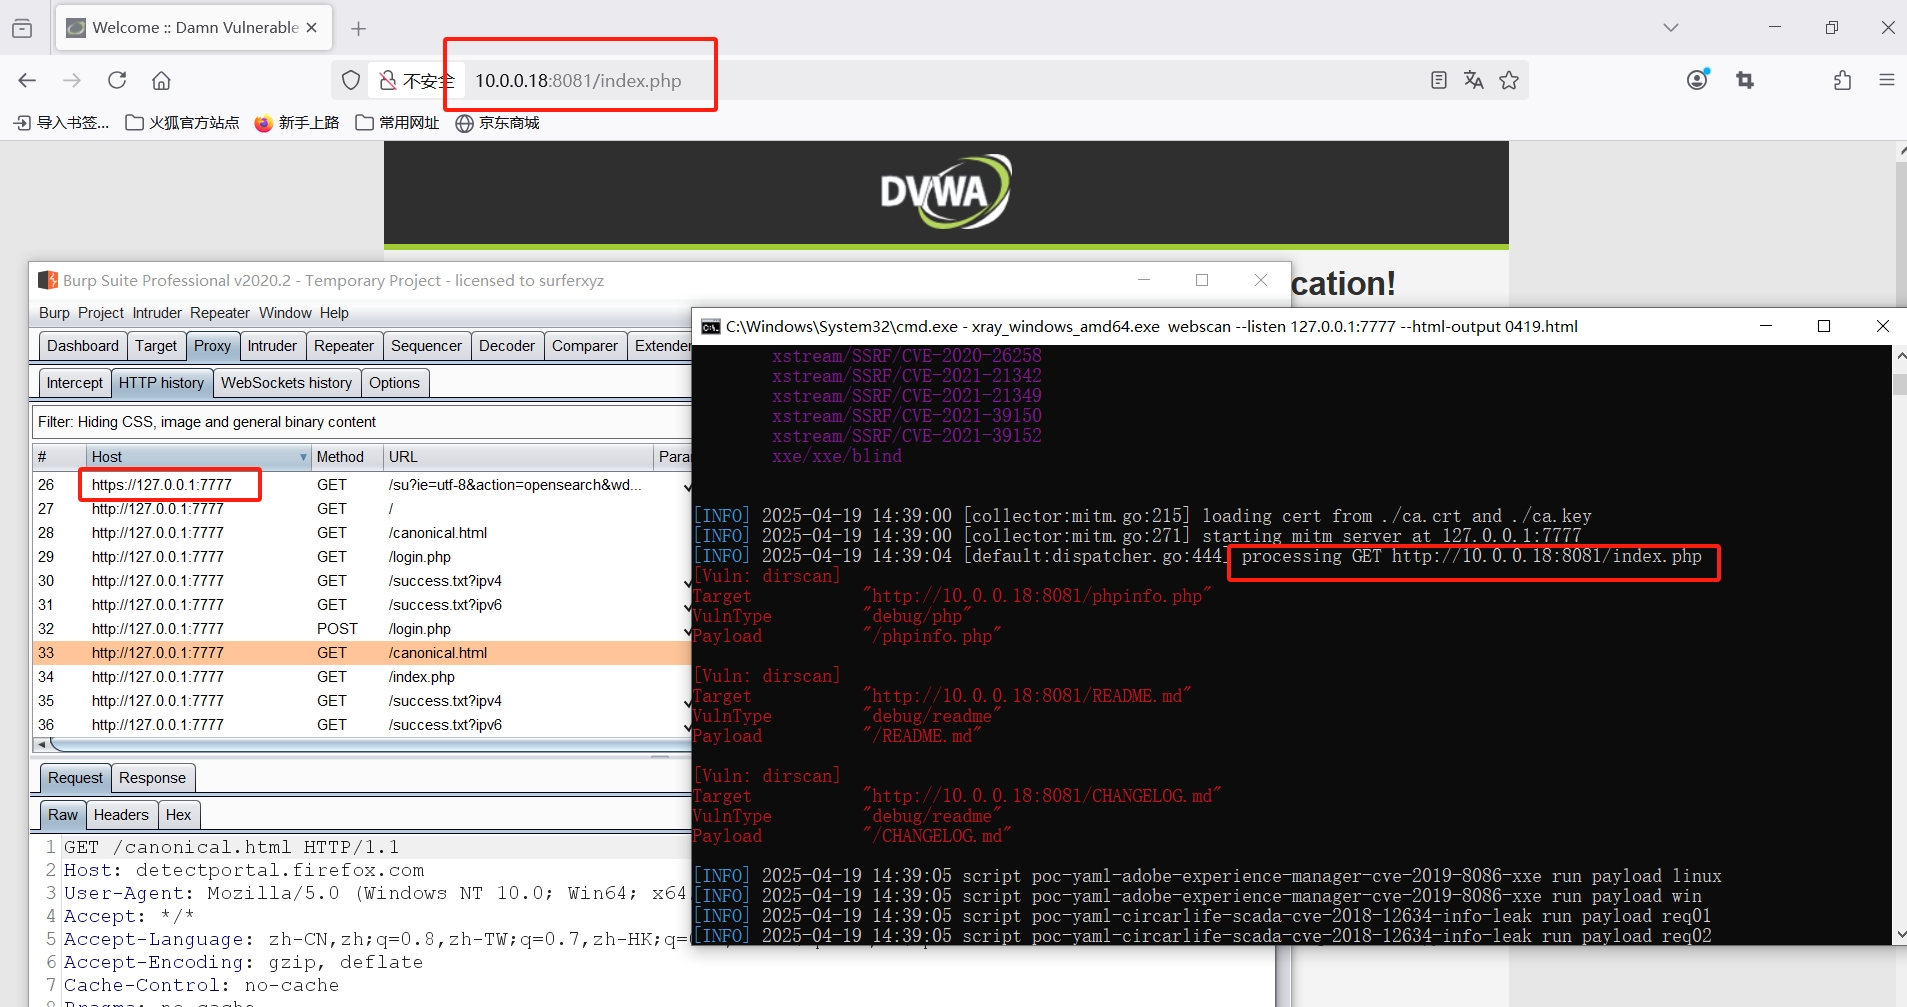
Task: Click the cmd.exe window title icon
Action: (711, 327)
